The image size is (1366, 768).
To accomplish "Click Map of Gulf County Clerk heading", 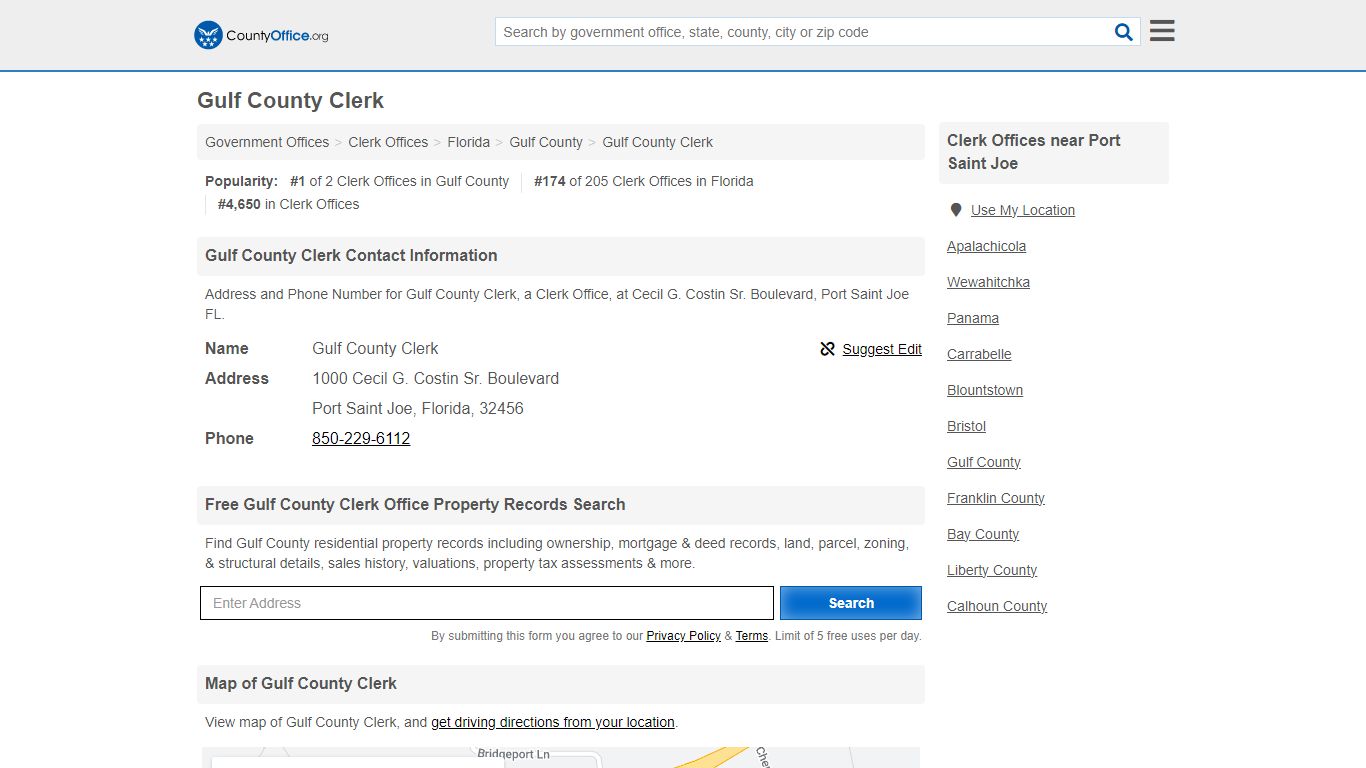I will pos(301,683).
